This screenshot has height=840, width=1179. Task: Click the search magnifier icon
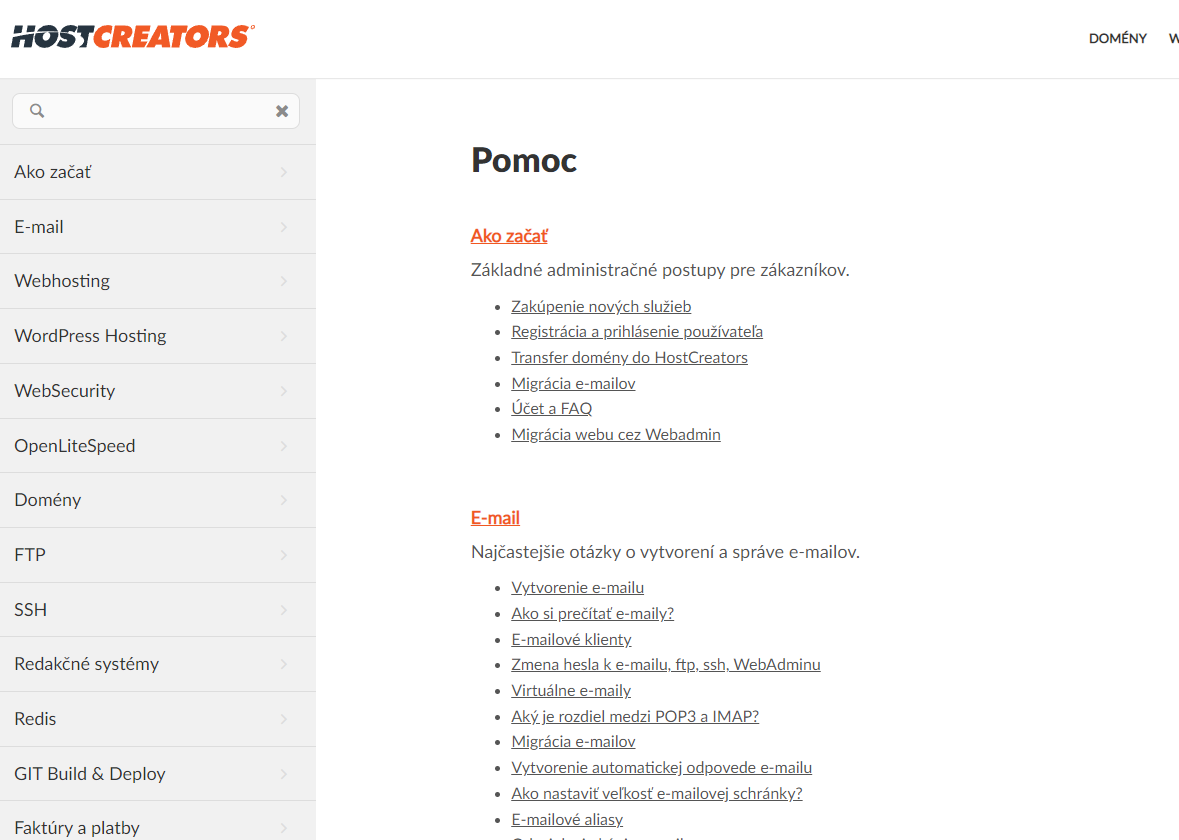[x=37, y=111]
